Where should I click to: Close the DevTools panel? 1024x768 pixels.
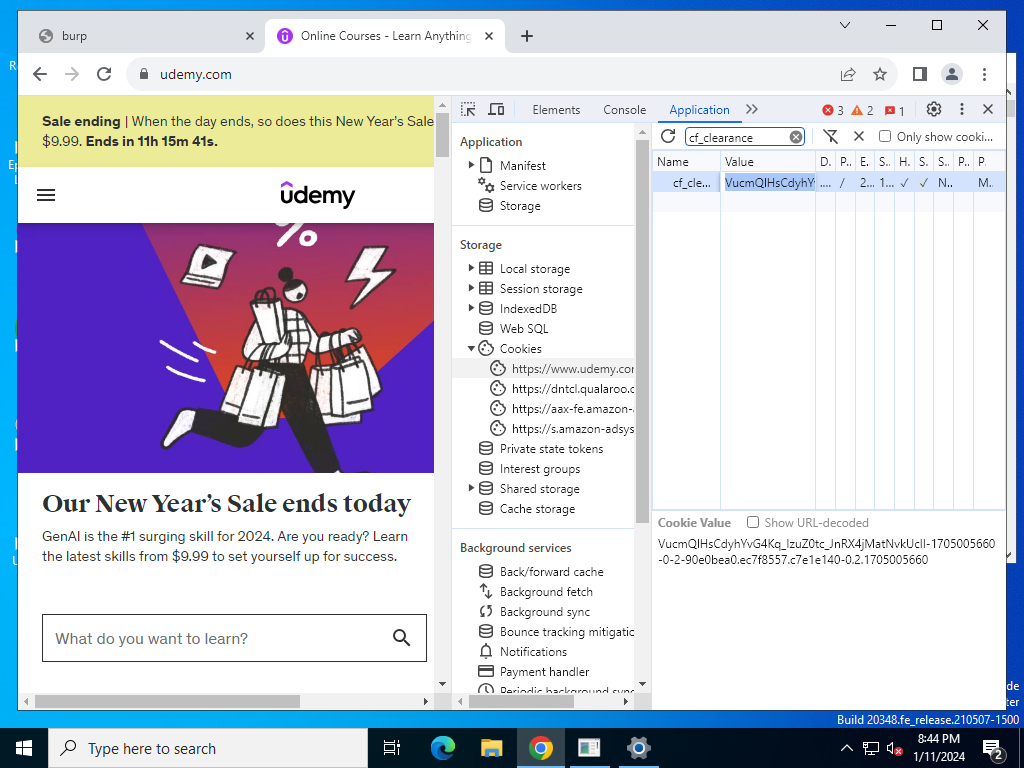point(988,109)
